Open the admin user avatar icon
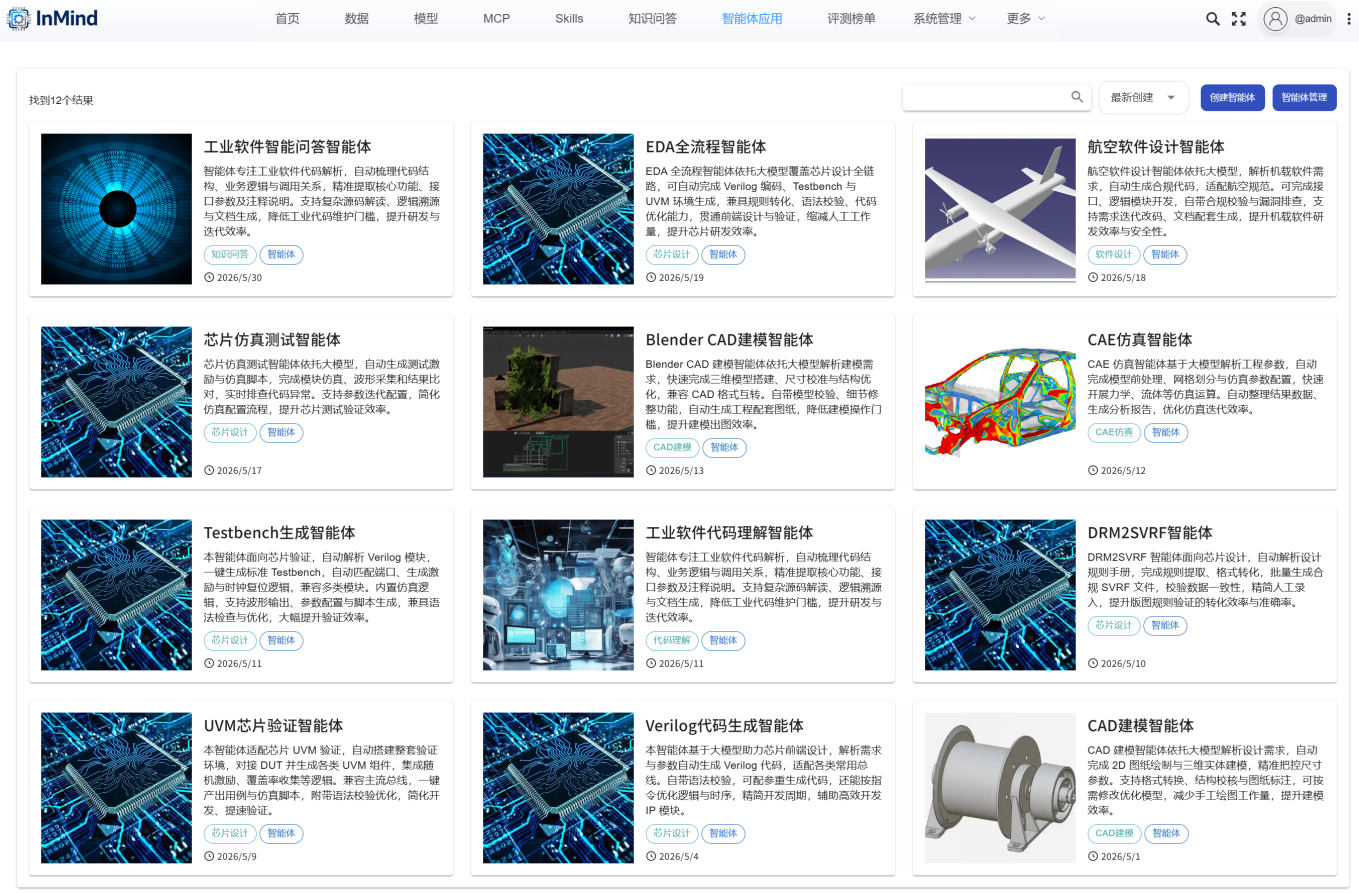Viewport: 1359px width, 893px height. (x=1275, y=19)
